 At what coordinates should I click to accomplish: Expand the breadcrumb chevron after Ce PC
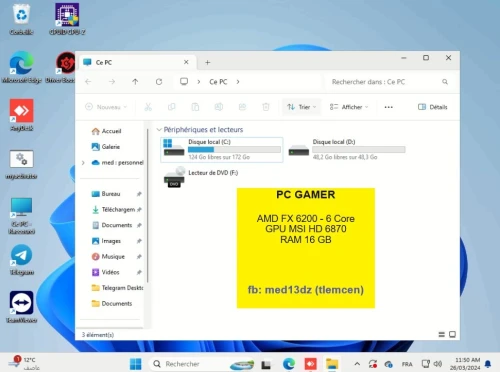(238, 82)
